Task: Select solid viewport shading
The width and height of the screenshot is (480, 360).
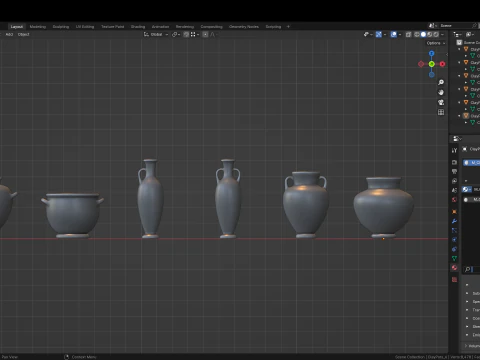Action: pyautogui.click(x=423, y=34)
